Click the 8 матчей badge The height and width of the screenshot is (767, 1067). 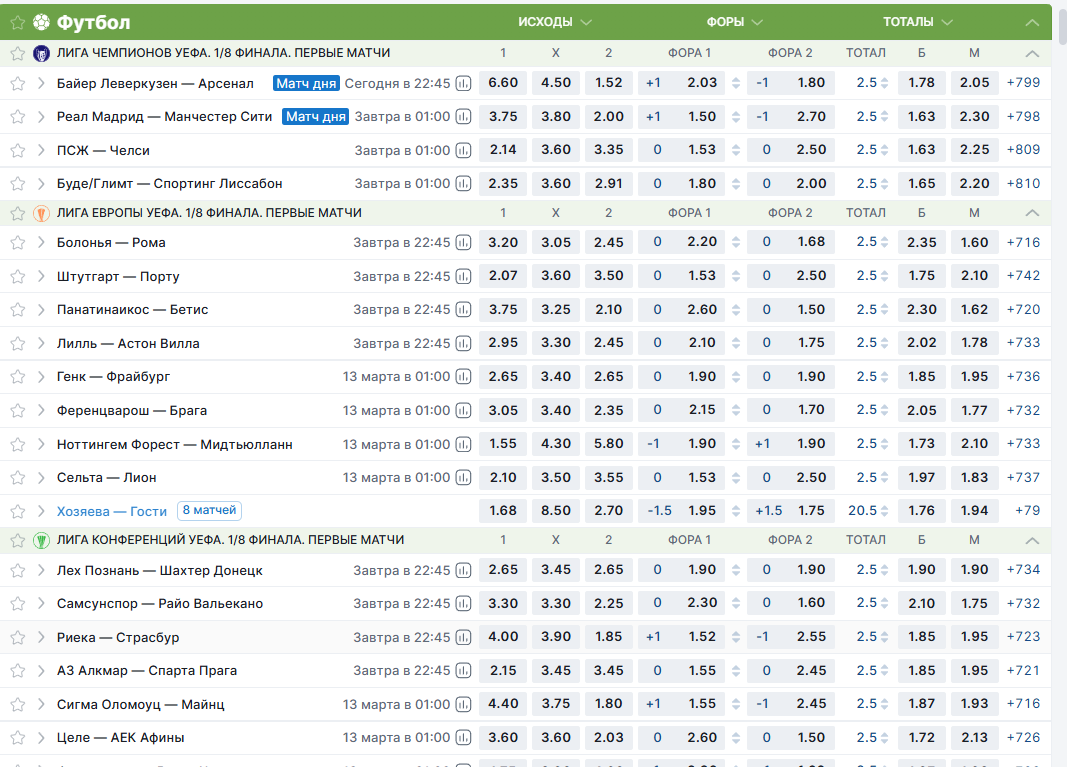tap(209, 511)
